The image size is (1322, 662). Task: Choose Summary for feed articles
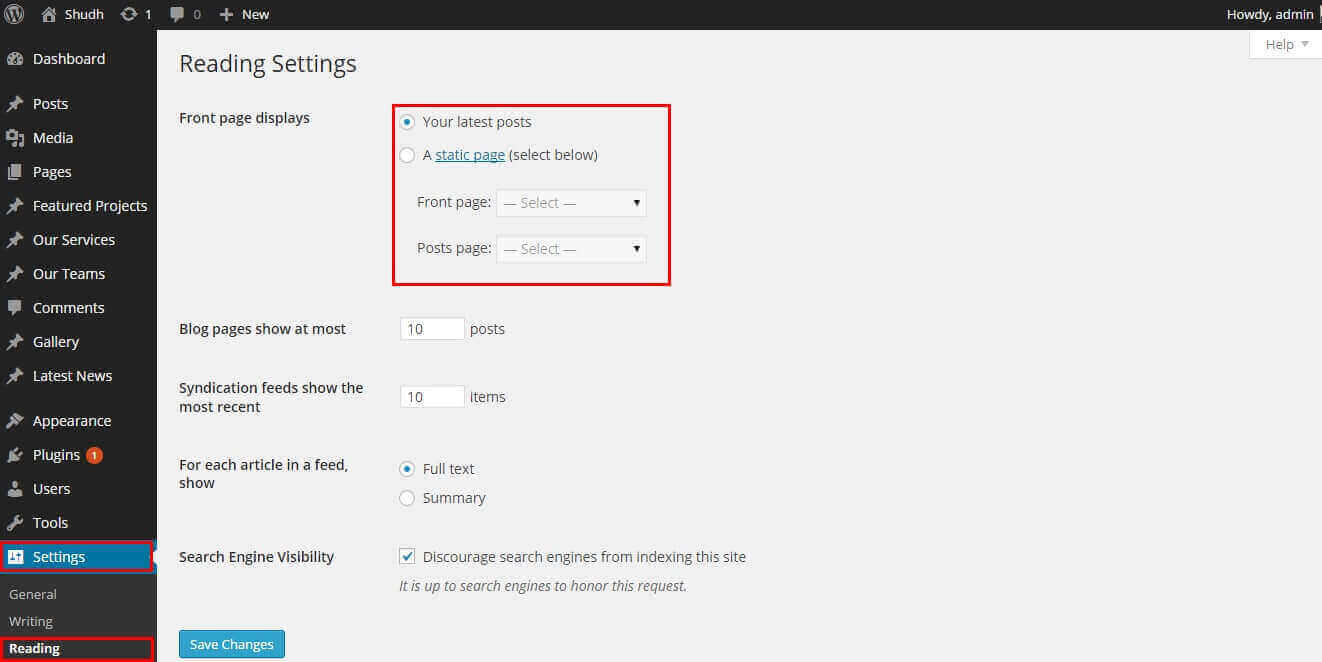[407, 498]
